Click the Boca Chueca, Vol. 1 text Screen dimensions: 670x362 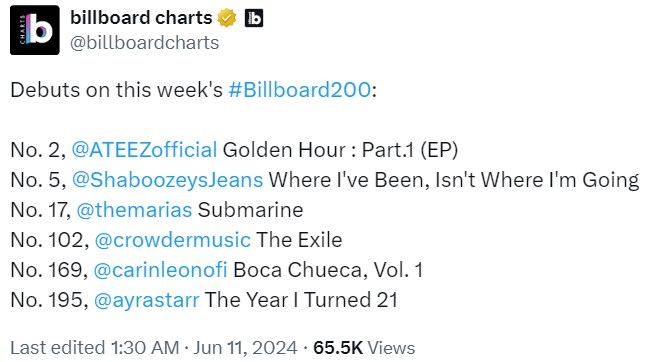[328, 270]
